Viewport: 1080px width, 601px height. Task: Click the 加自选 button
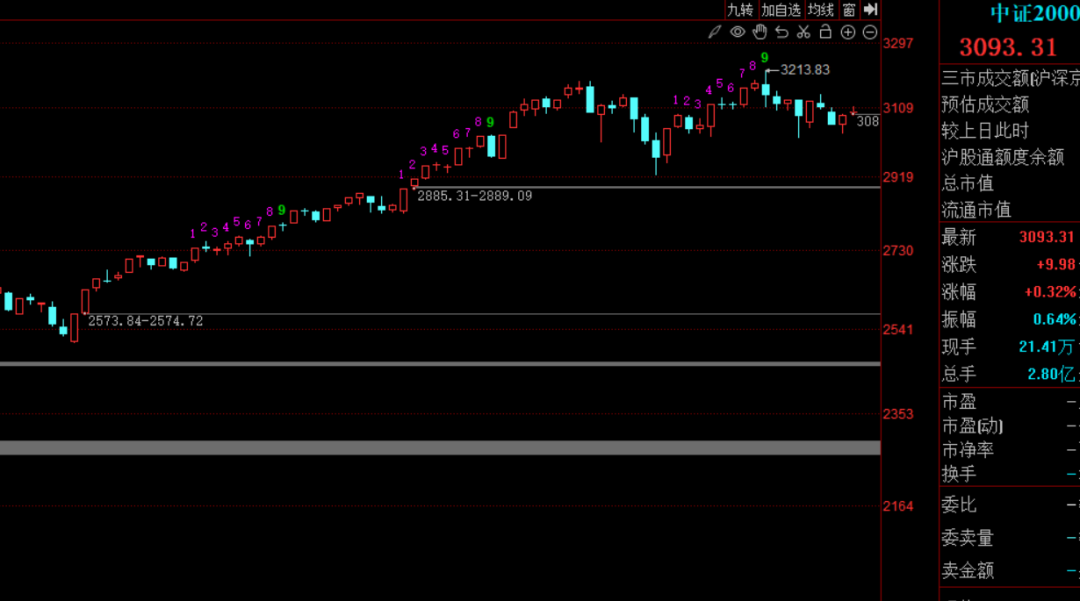click(781, 9)
